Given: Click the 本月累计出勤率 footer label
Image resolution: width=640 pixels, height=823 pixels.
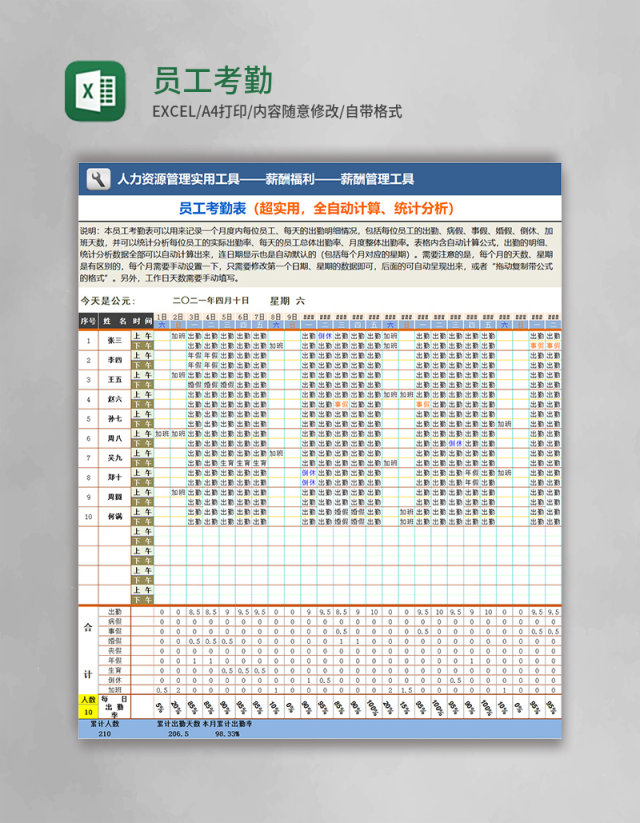Looking at the screenshot, I should 227,724.
